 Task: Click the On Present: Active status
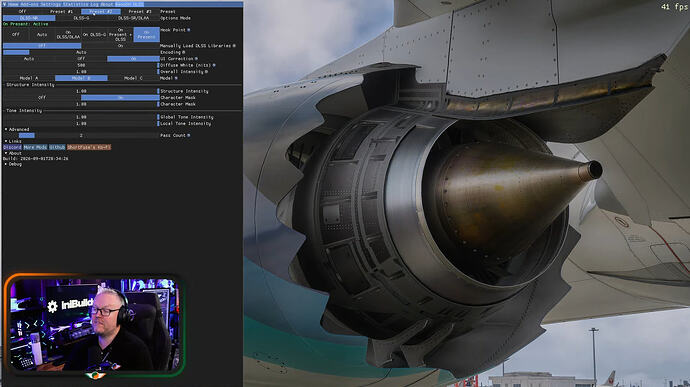tap(26, 24)
